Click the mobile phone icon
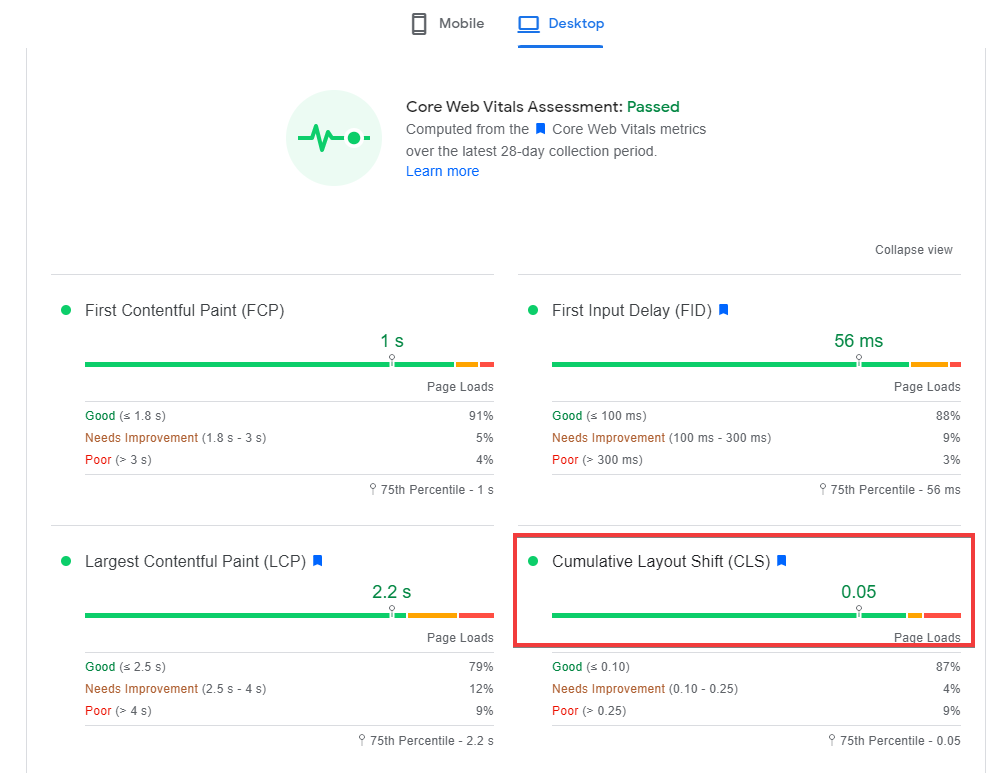The image size is (1000, 773). [419, 24]
